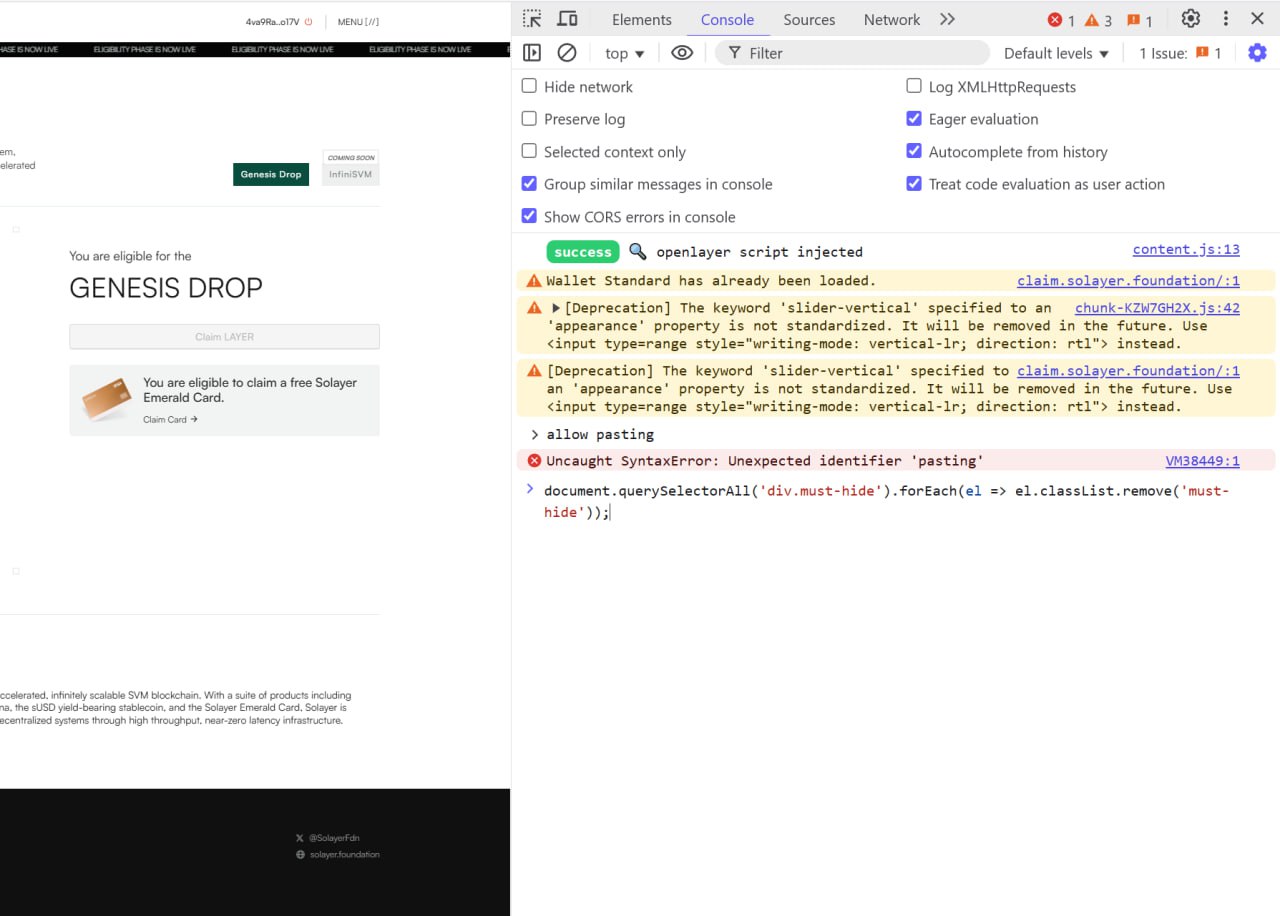
Task: Click the magnifier icon before 'openlayer script injected'
Action: [637, 251]
